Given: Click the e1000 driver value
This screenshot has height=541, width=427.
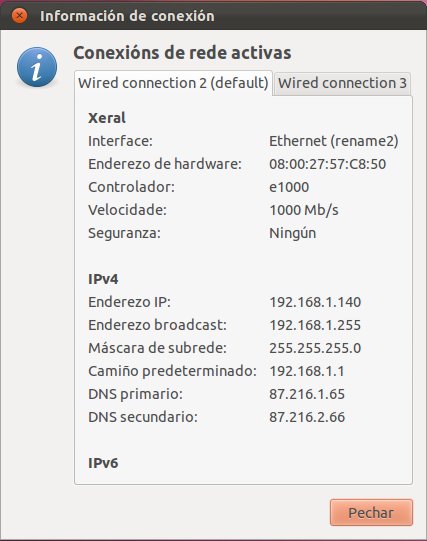Looking at the screenshot, I should (x=289, y=187).
